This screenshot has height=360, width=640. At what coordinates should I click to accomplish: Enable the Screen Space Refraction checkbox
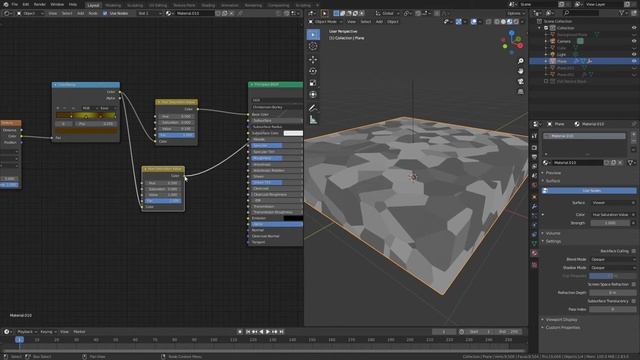click(633, 284)
